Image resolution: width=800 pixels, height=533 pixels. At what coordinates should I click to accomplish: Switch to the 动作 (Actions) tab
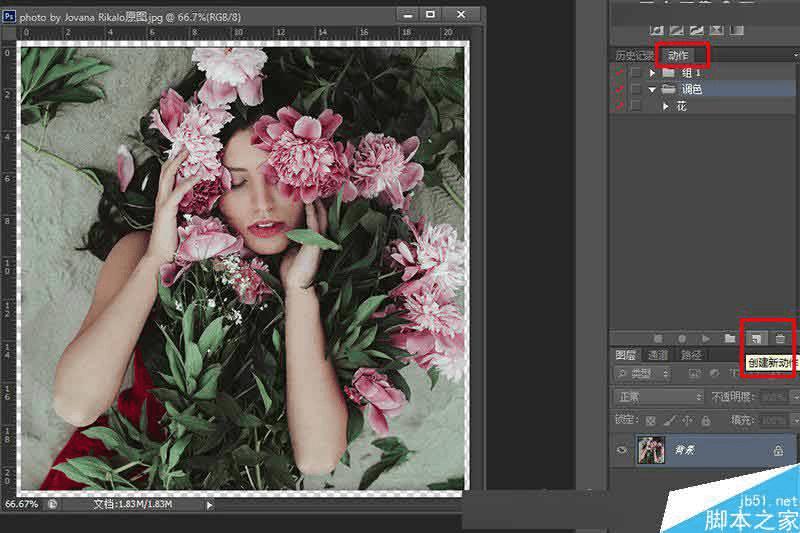[677, 55]
